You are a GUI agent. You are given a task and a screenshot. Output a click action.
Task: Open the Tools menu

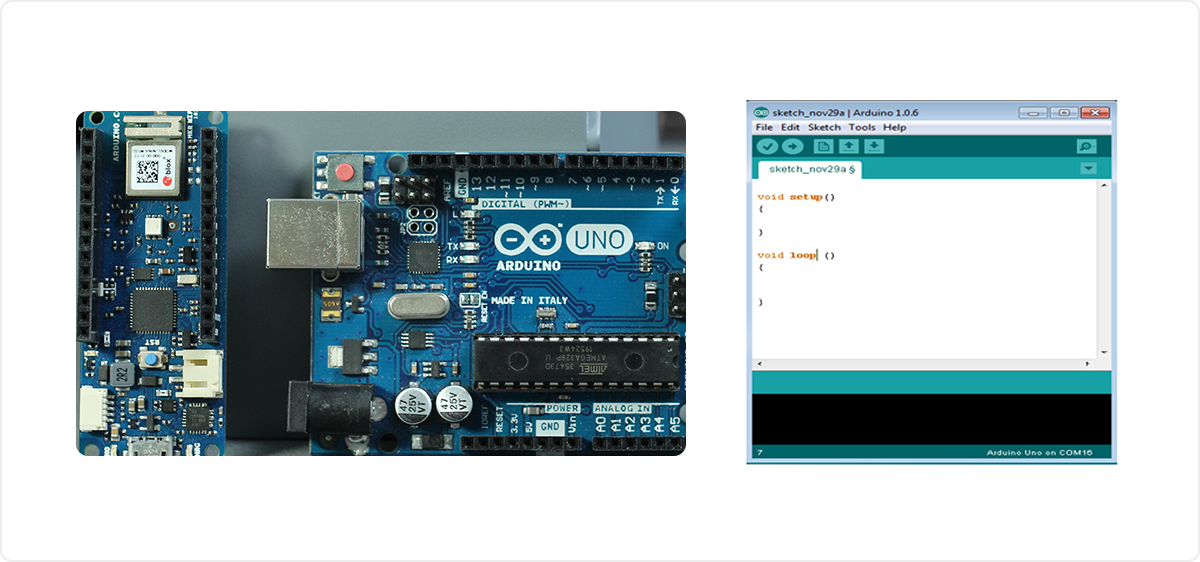862,128
